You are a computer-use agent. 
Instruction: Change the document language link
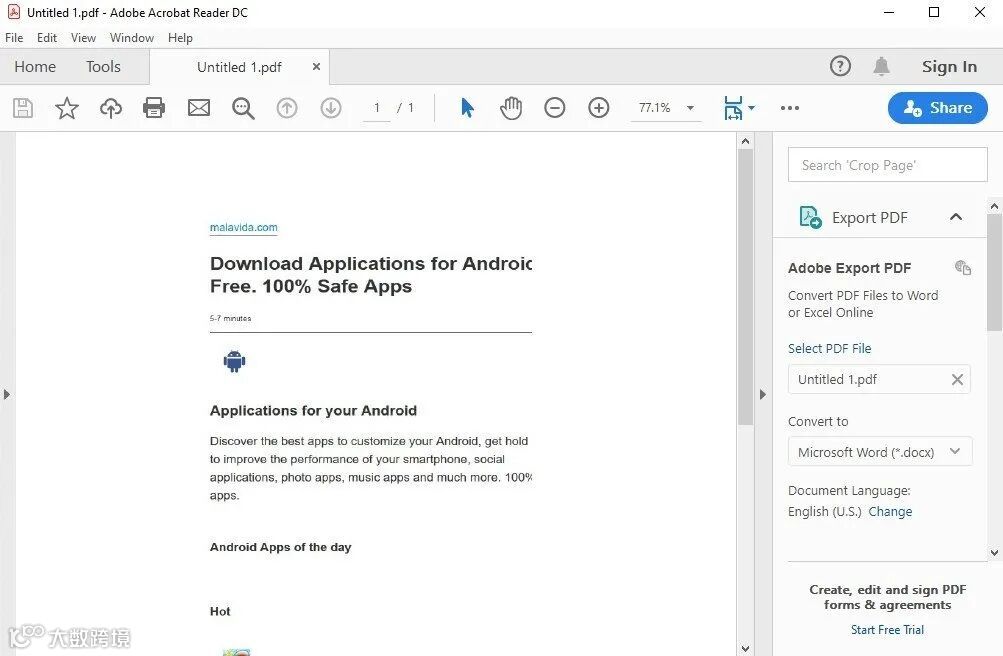890,512
